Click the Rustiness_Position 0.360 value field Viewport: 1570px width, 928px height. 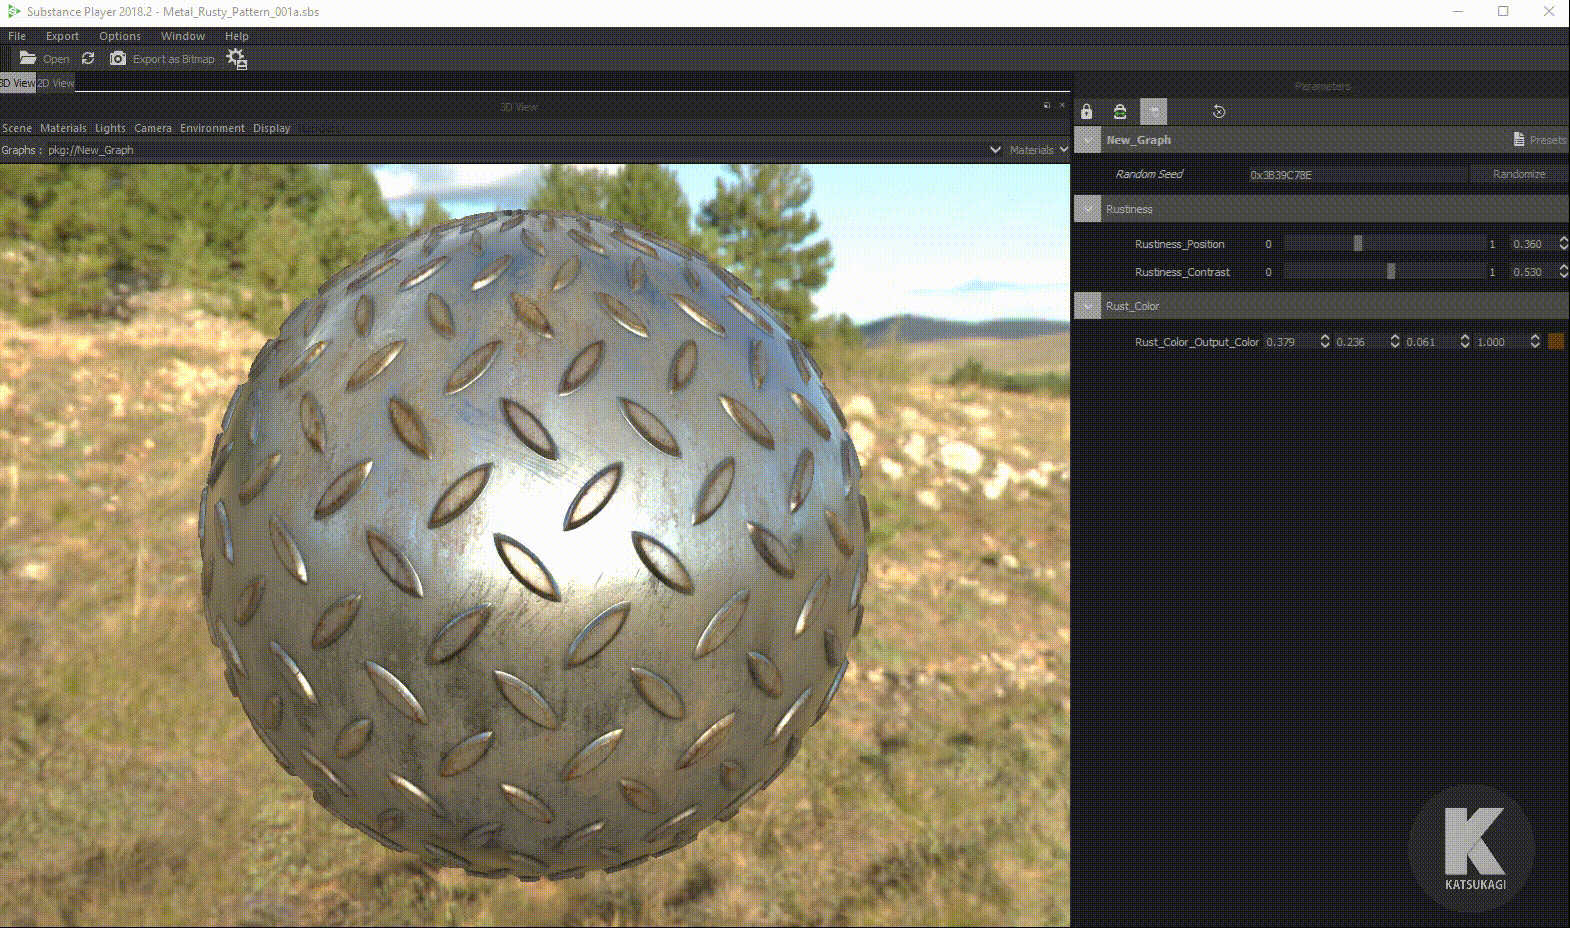[1533, 244]
